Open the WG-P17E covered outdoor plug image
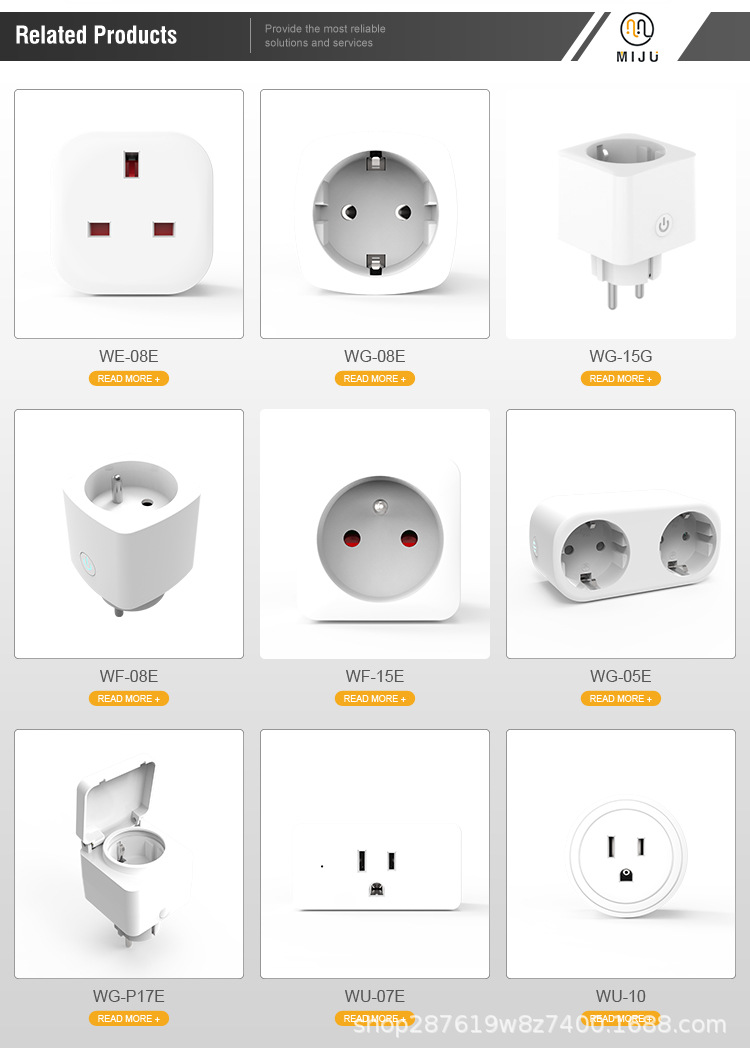Viewport: 750px width, 1055px height. tap(129, 854)
